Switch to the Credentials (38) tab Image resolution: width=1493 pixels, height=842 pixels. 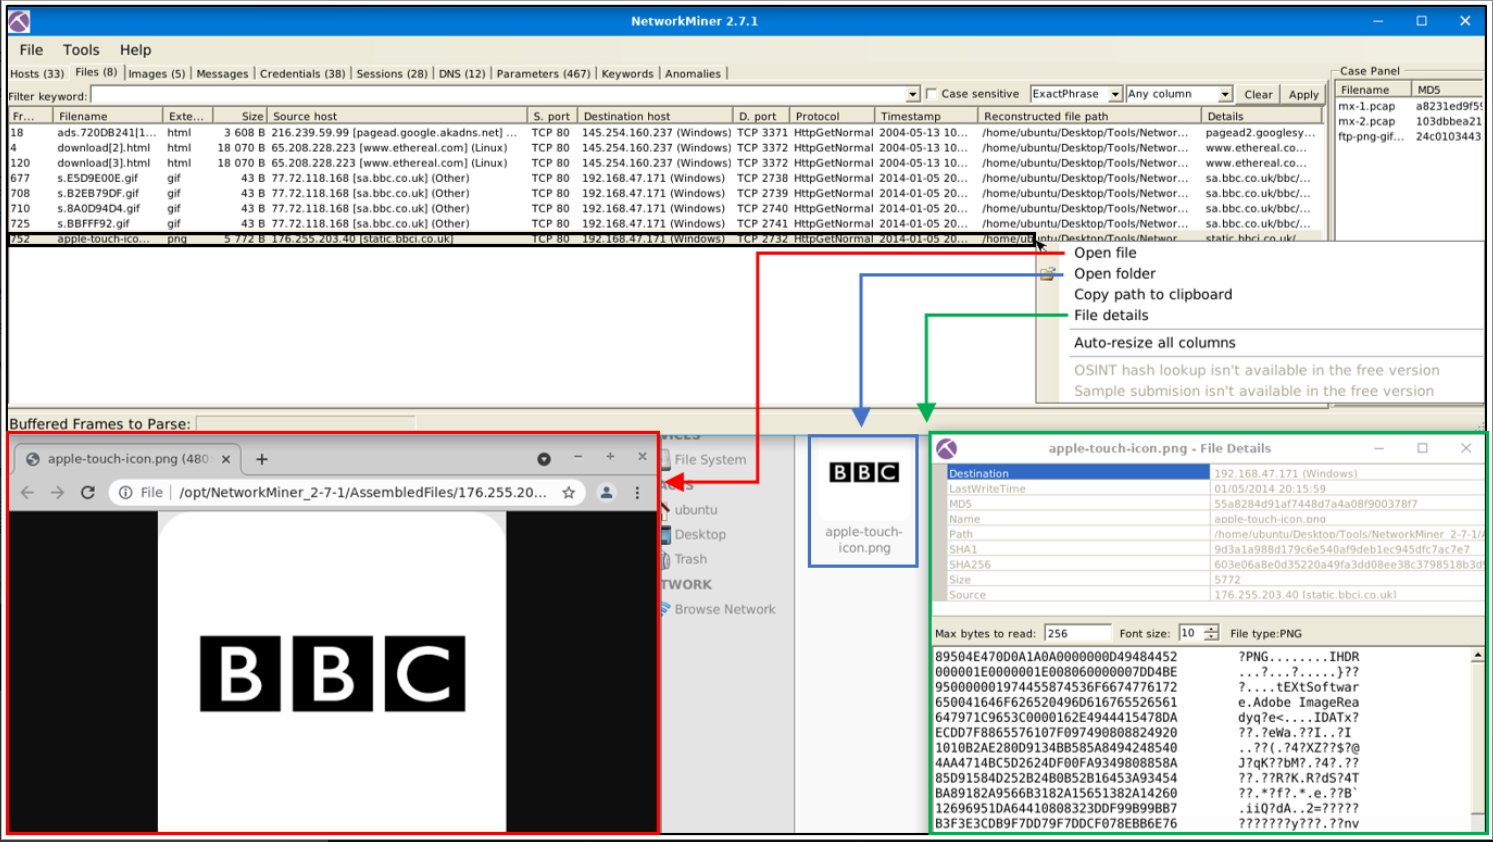click(302, 74)
